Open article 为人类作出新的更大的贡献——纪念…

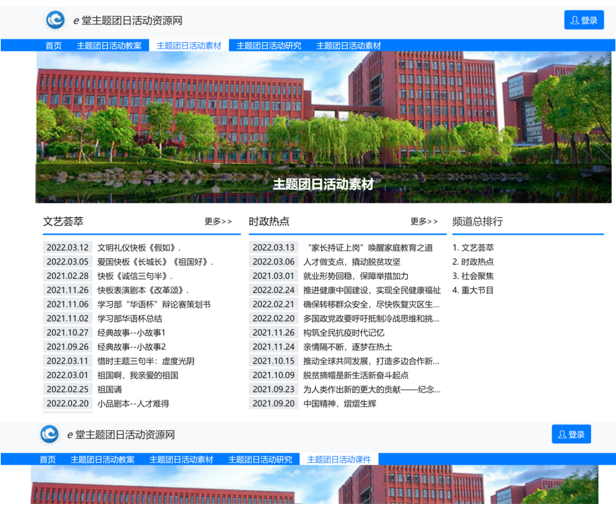tap(372, 389)
